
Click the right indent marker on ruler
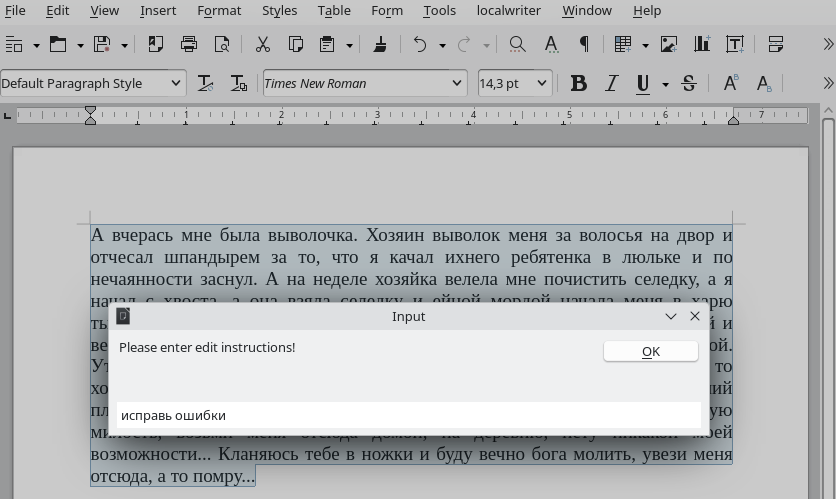734,120
